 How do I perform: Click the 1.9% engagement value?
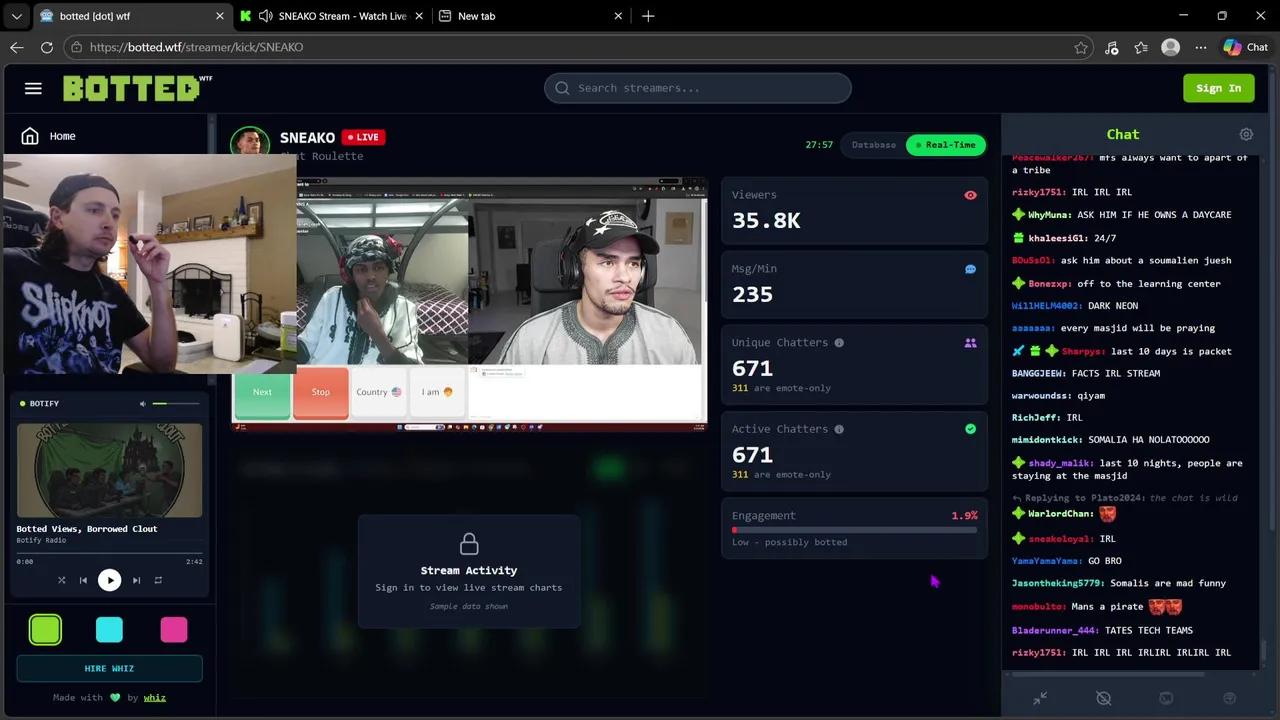[x=964, y=516]
